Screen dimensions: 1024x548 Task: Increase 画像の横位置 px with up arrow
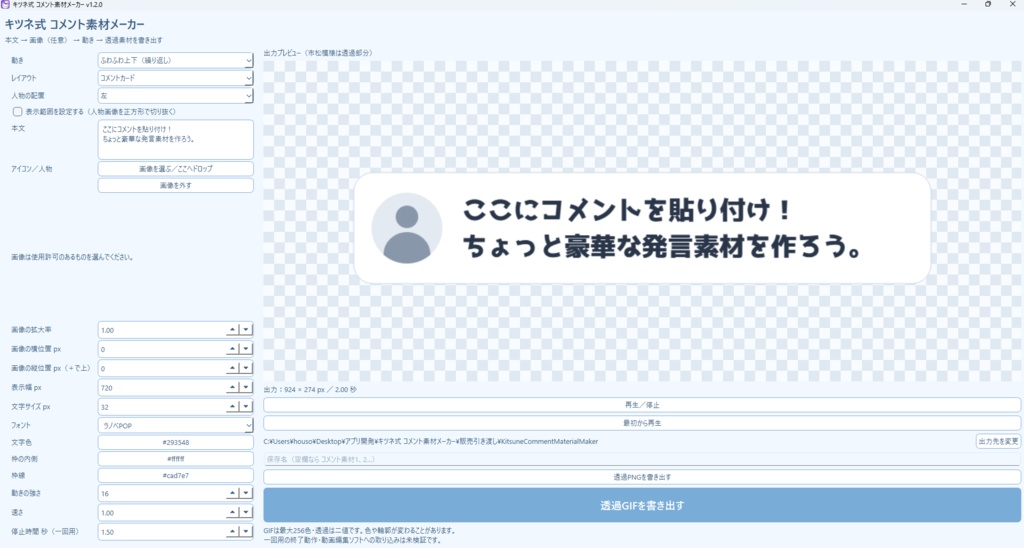[x=232, y=349]
